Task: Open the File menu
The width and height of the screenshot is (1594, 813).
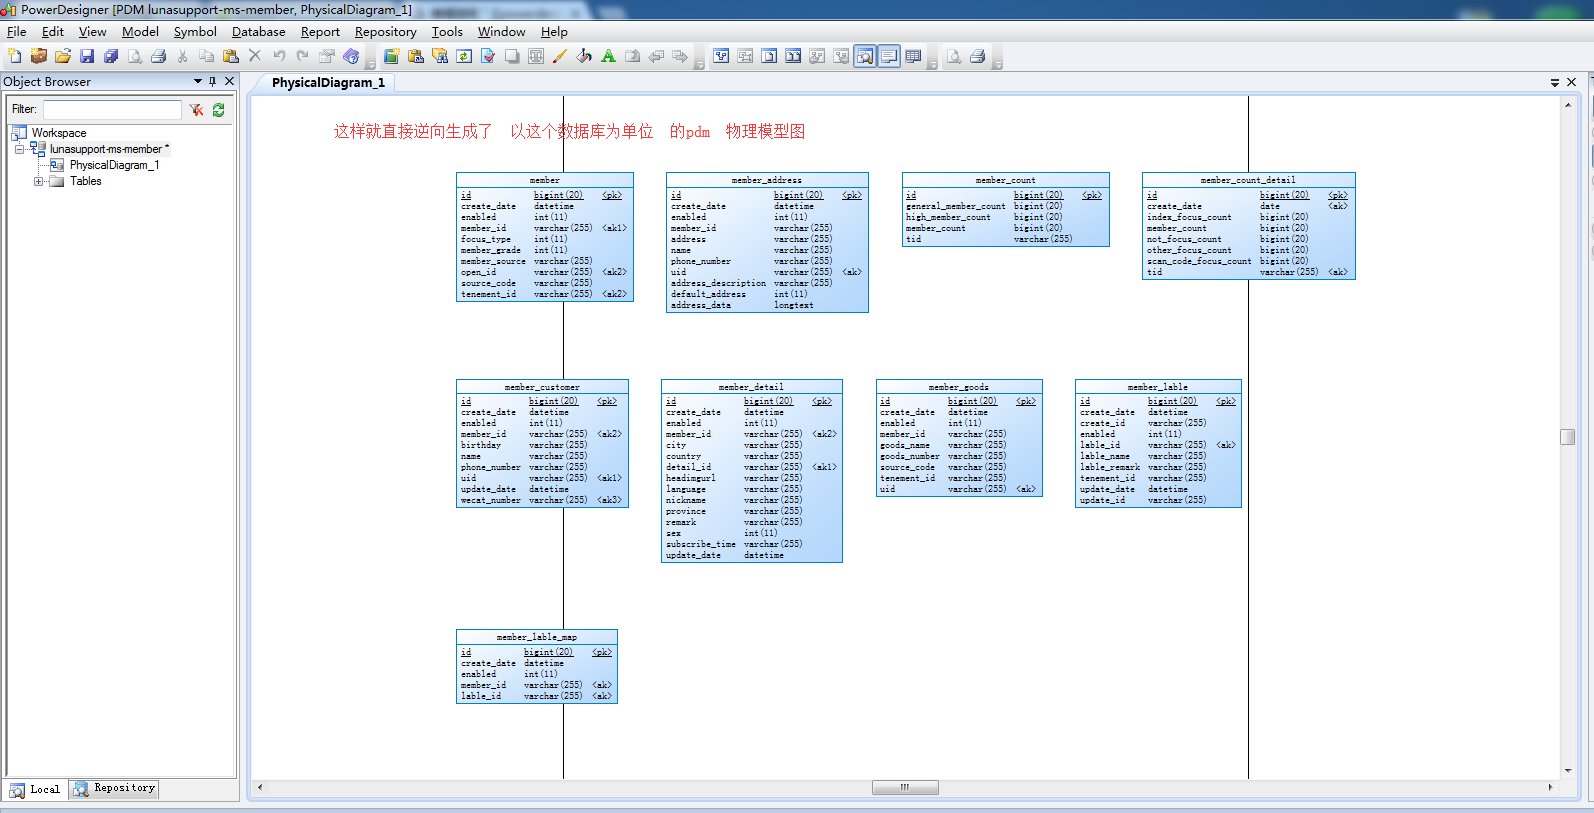Action: click(x=17, y=32)
